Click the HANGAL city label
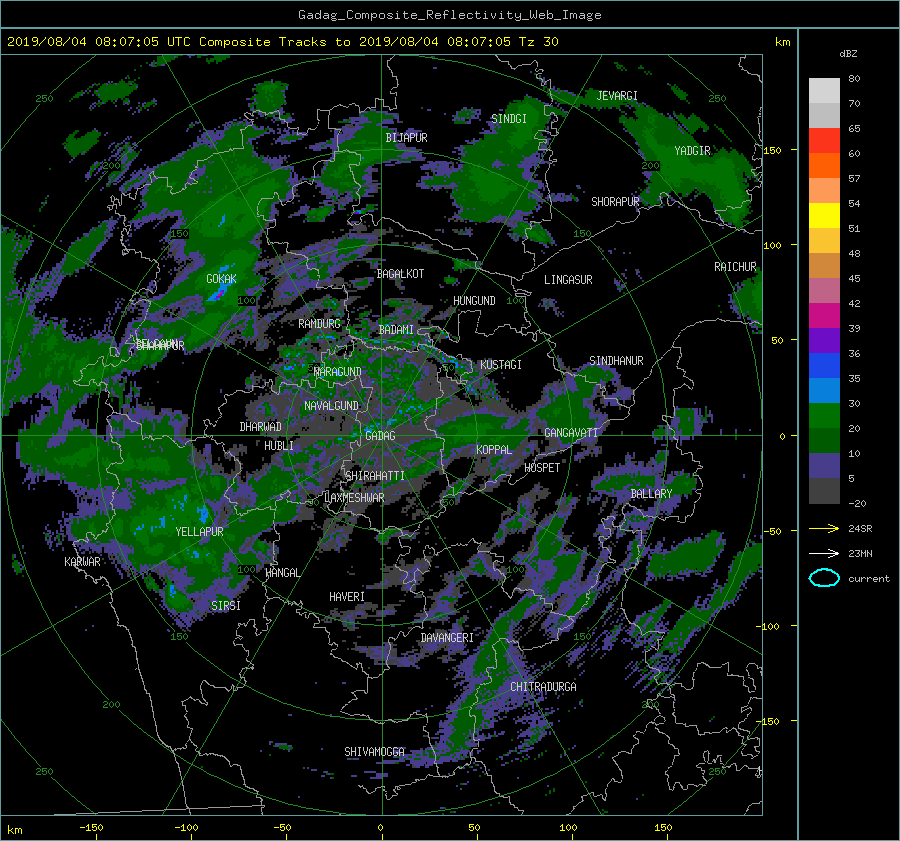900x841 pixels. tap(282, 573)
